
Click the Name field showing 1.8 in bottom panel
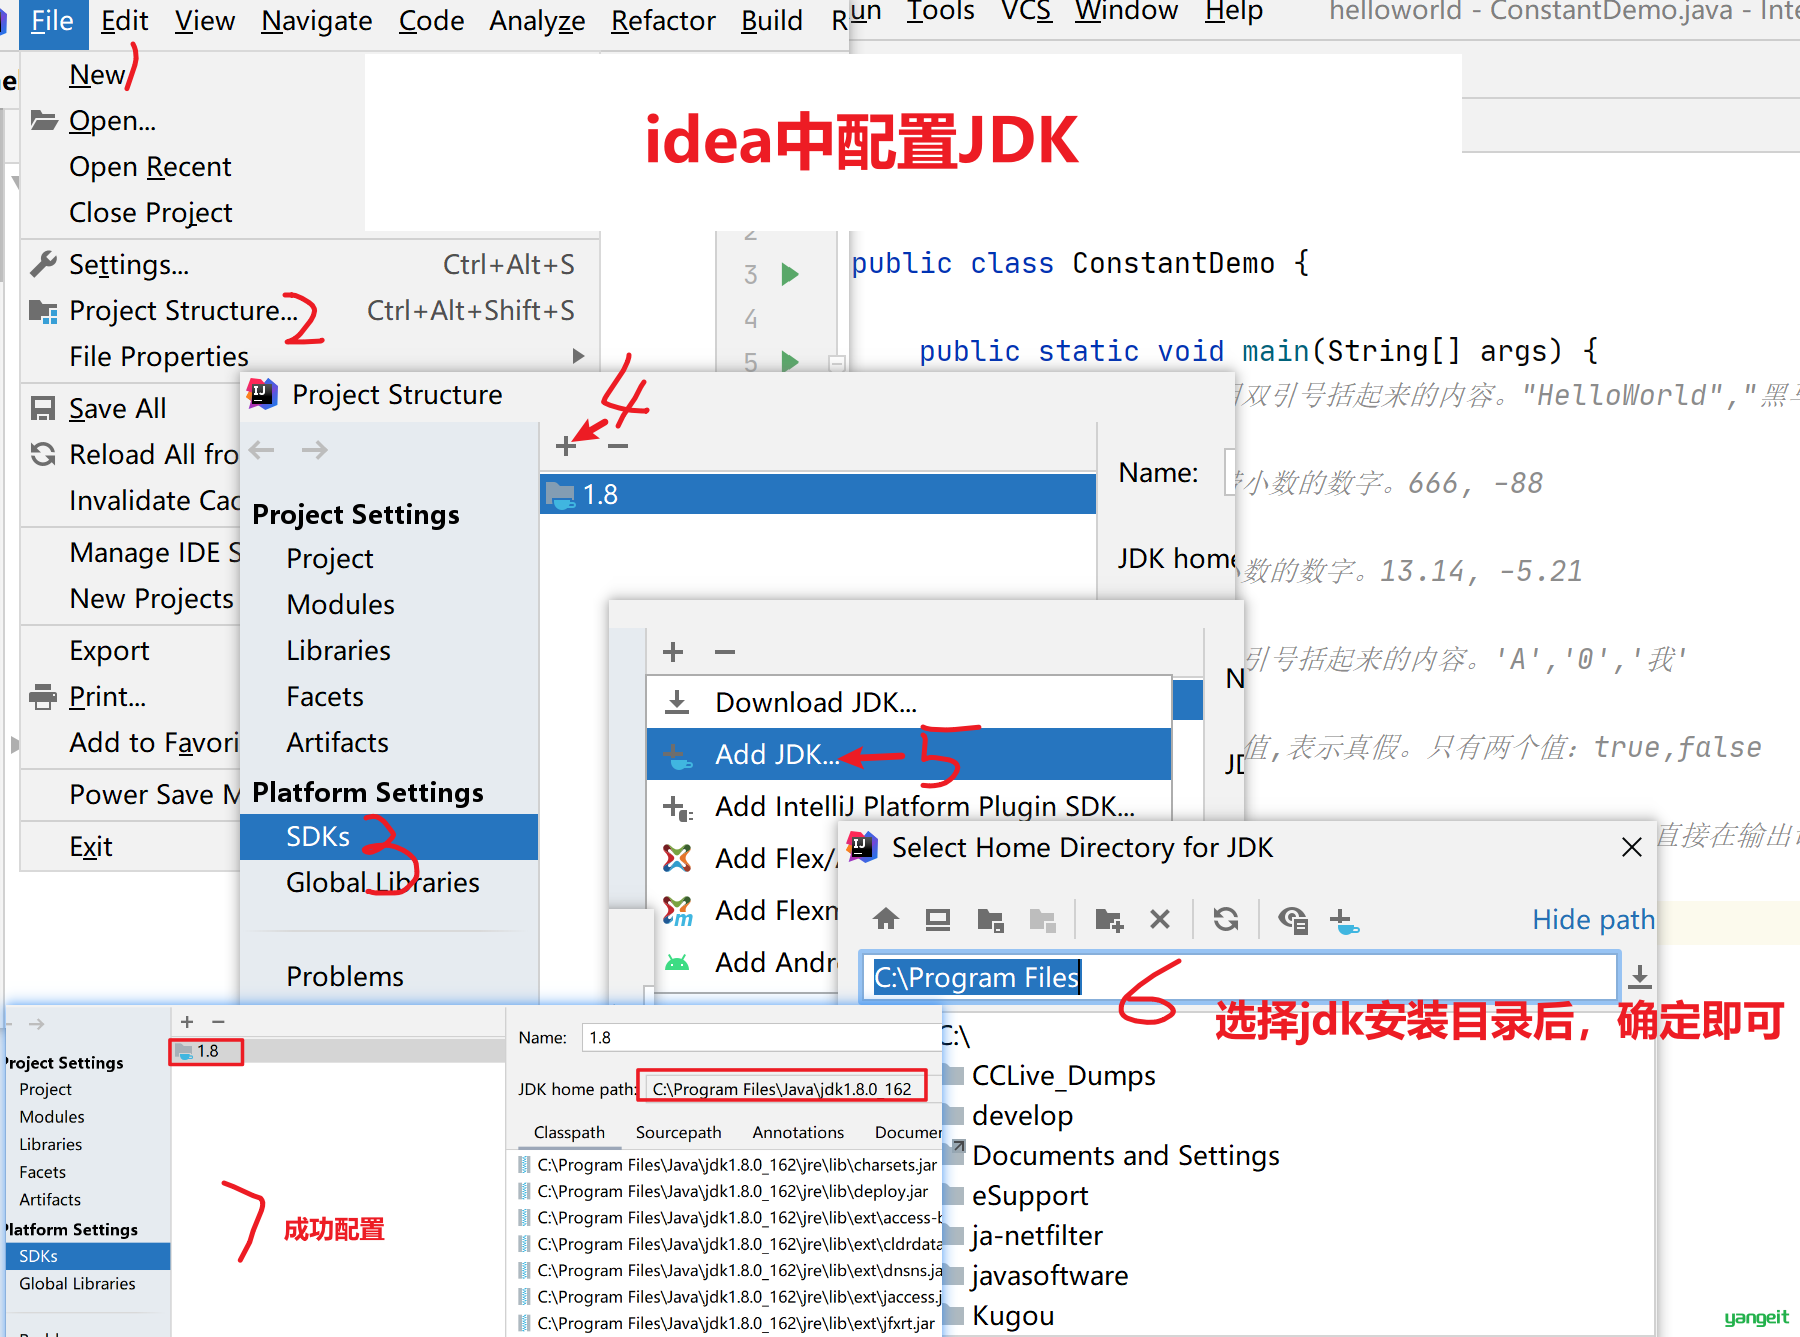760,1037
